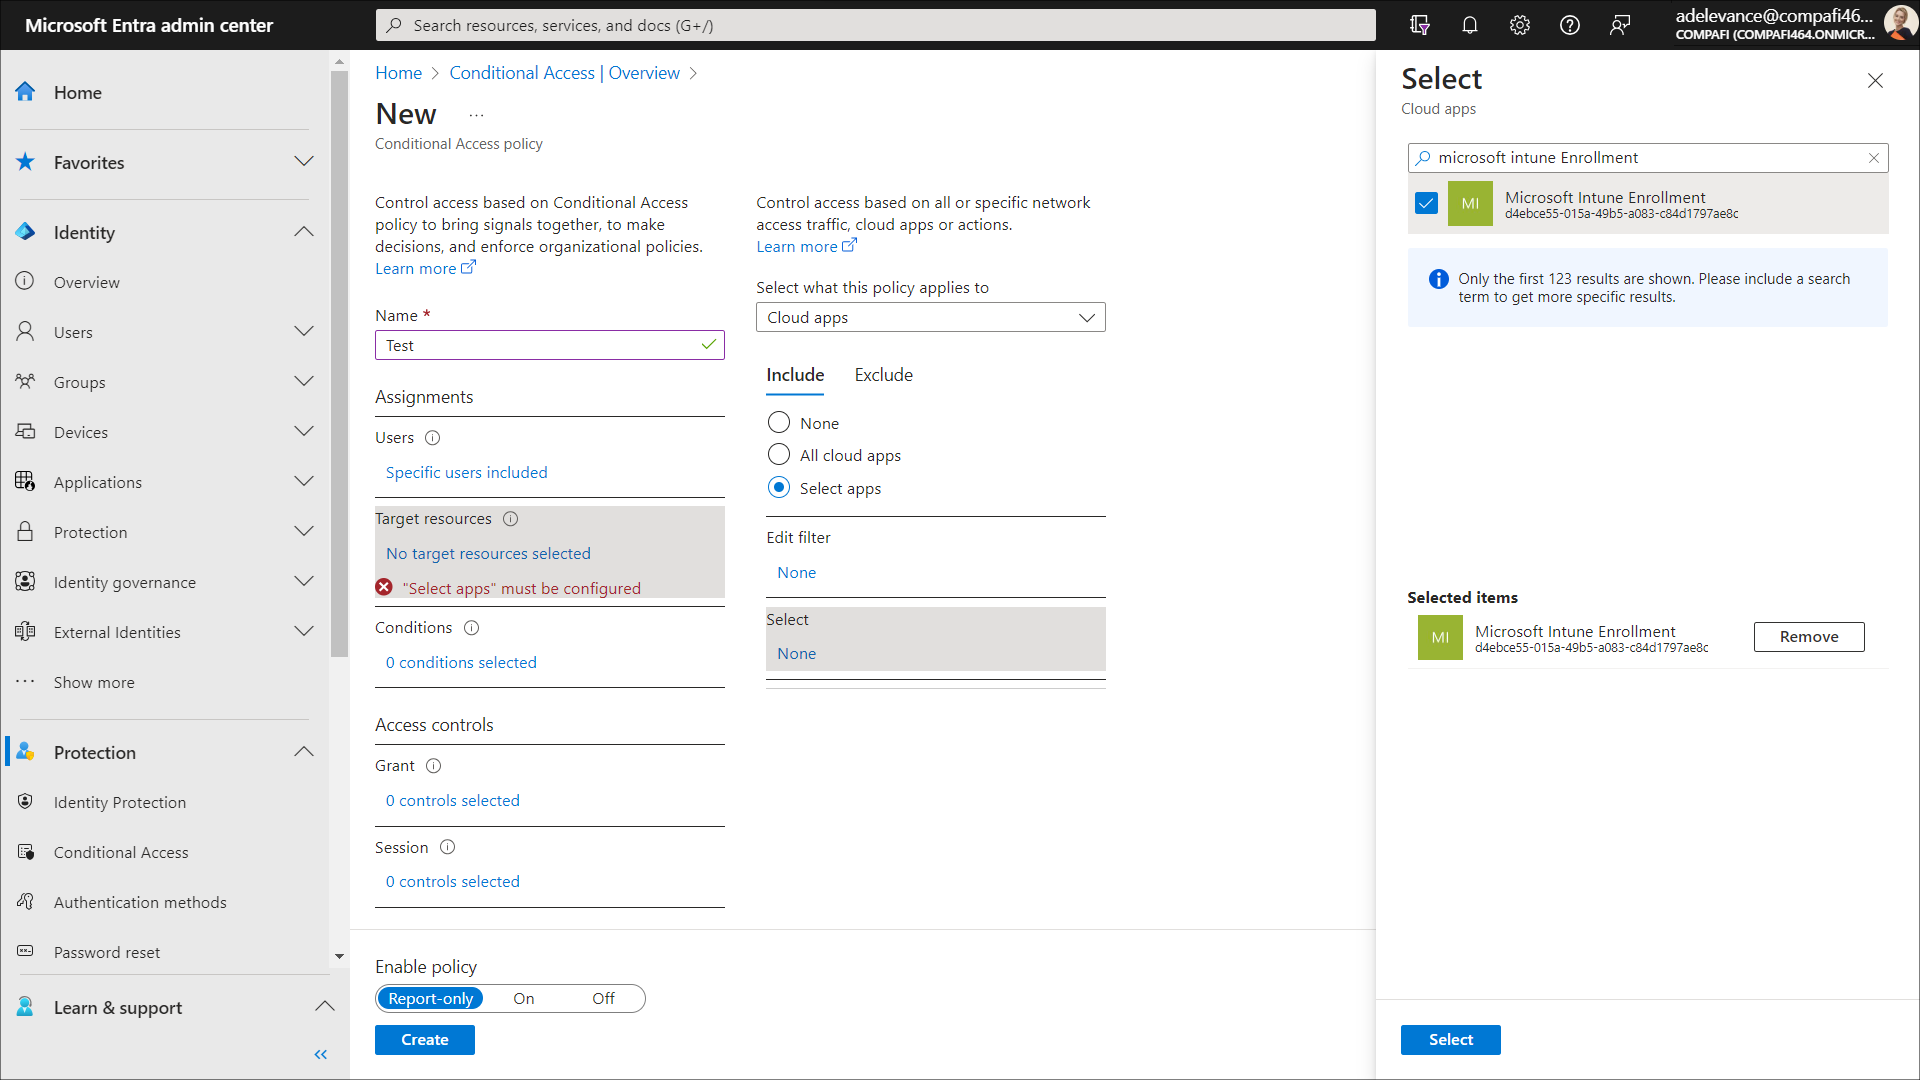The width and height of the screenshot is (1920, 1080).
Task: Clear the cloud apps search text
Action: [x=1873, y=158]
